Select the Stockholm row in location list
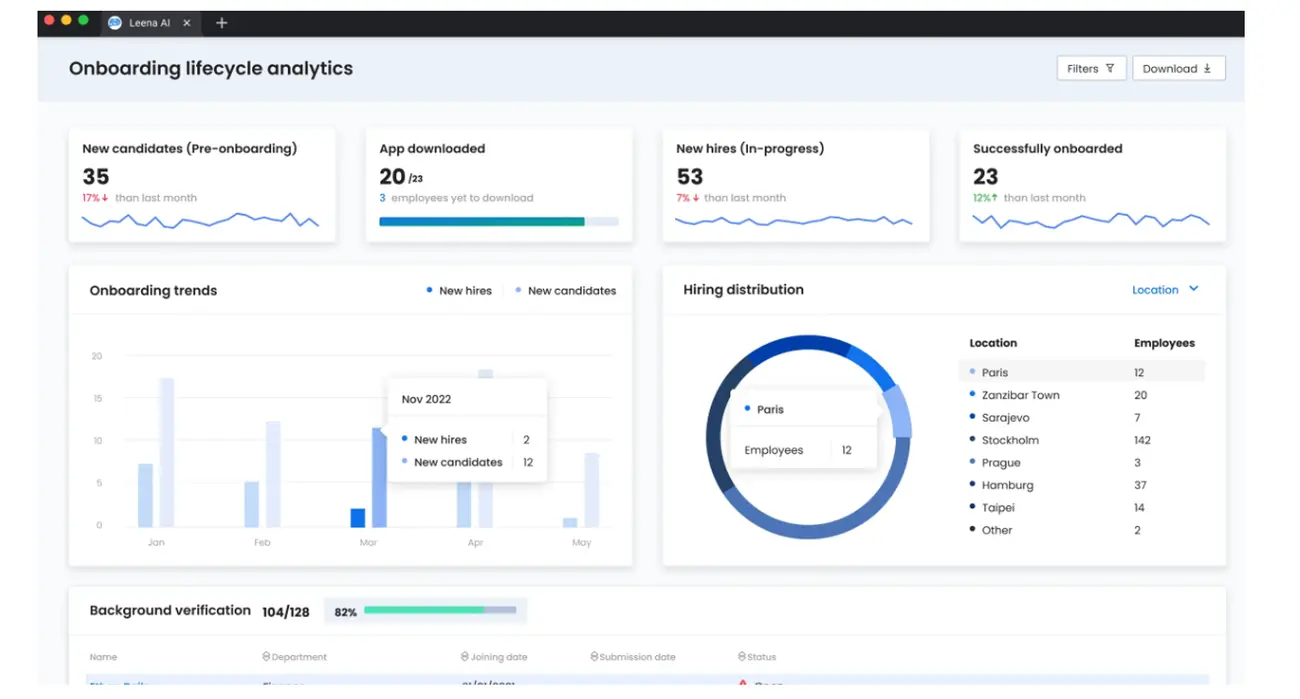Screen dimensions: 1300x699 [x=1010, y=440]
